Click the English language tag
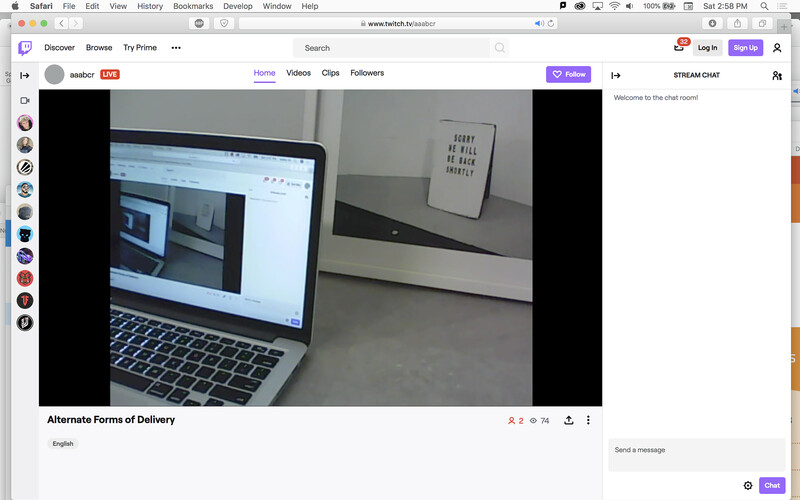 [63, 444]
